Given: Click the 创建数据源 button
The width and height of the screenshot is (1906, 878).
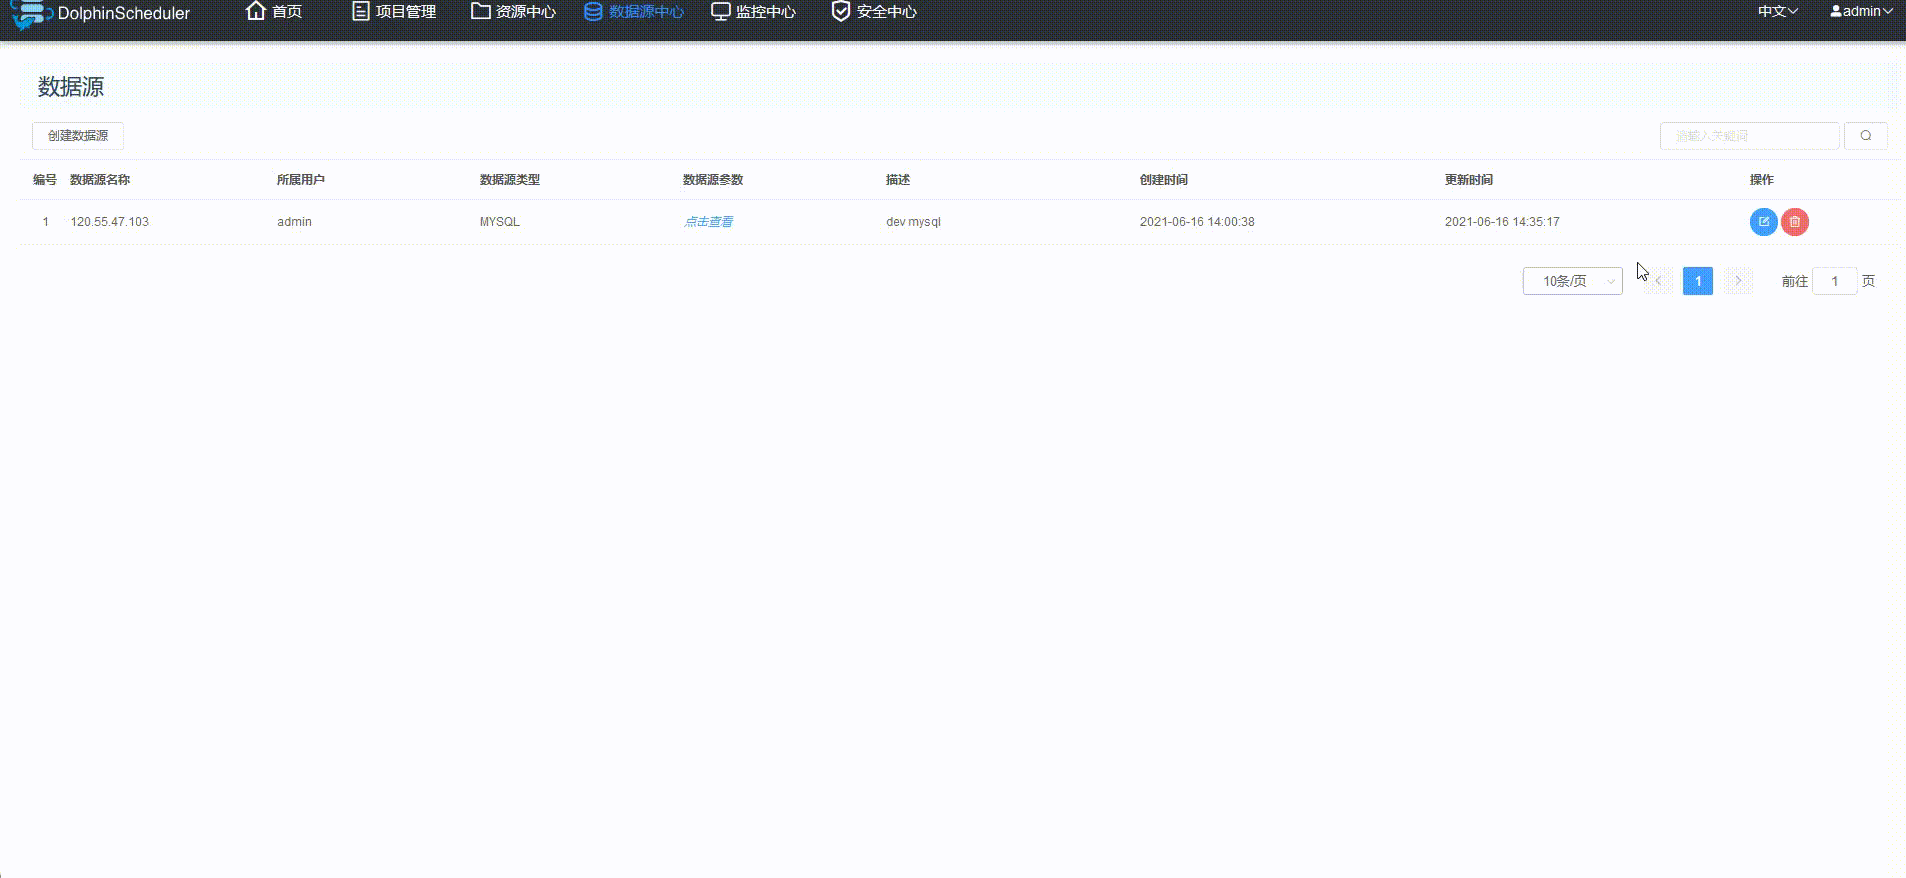Looking at the screenshot, I should pyautogui.click(x=78, y=136).
